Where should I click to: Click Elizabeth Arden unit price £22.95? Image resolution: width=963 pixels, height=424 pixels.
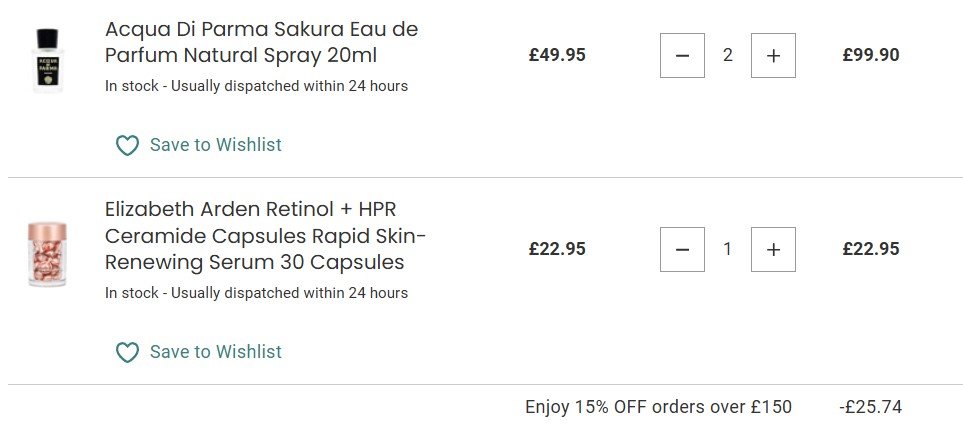coord(557,249)
